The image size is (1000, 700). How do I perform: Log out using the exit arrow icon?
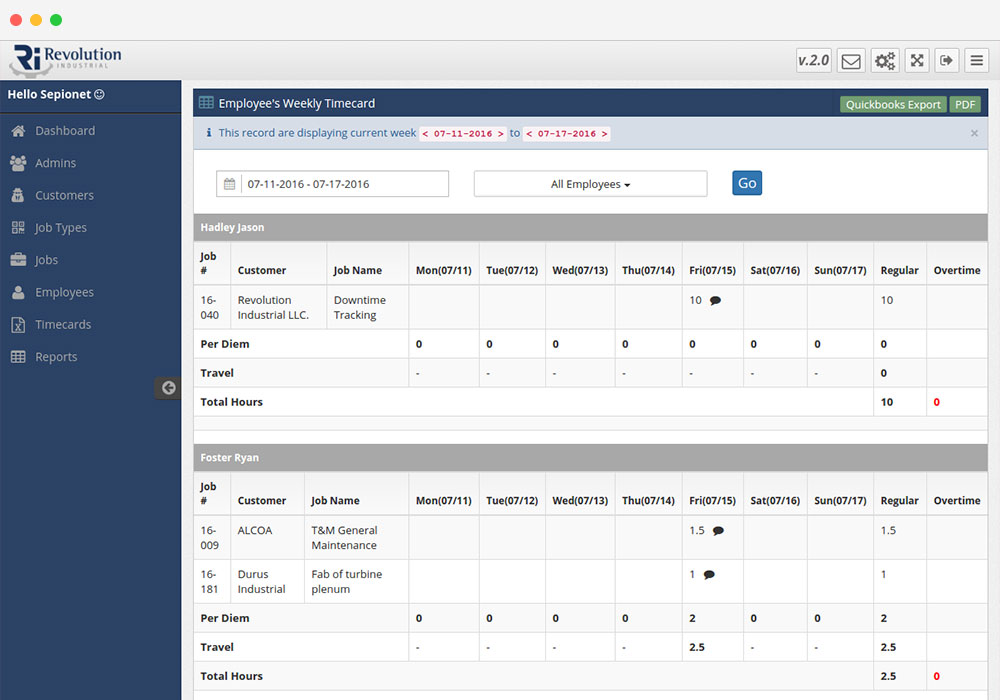pos(947,60)
